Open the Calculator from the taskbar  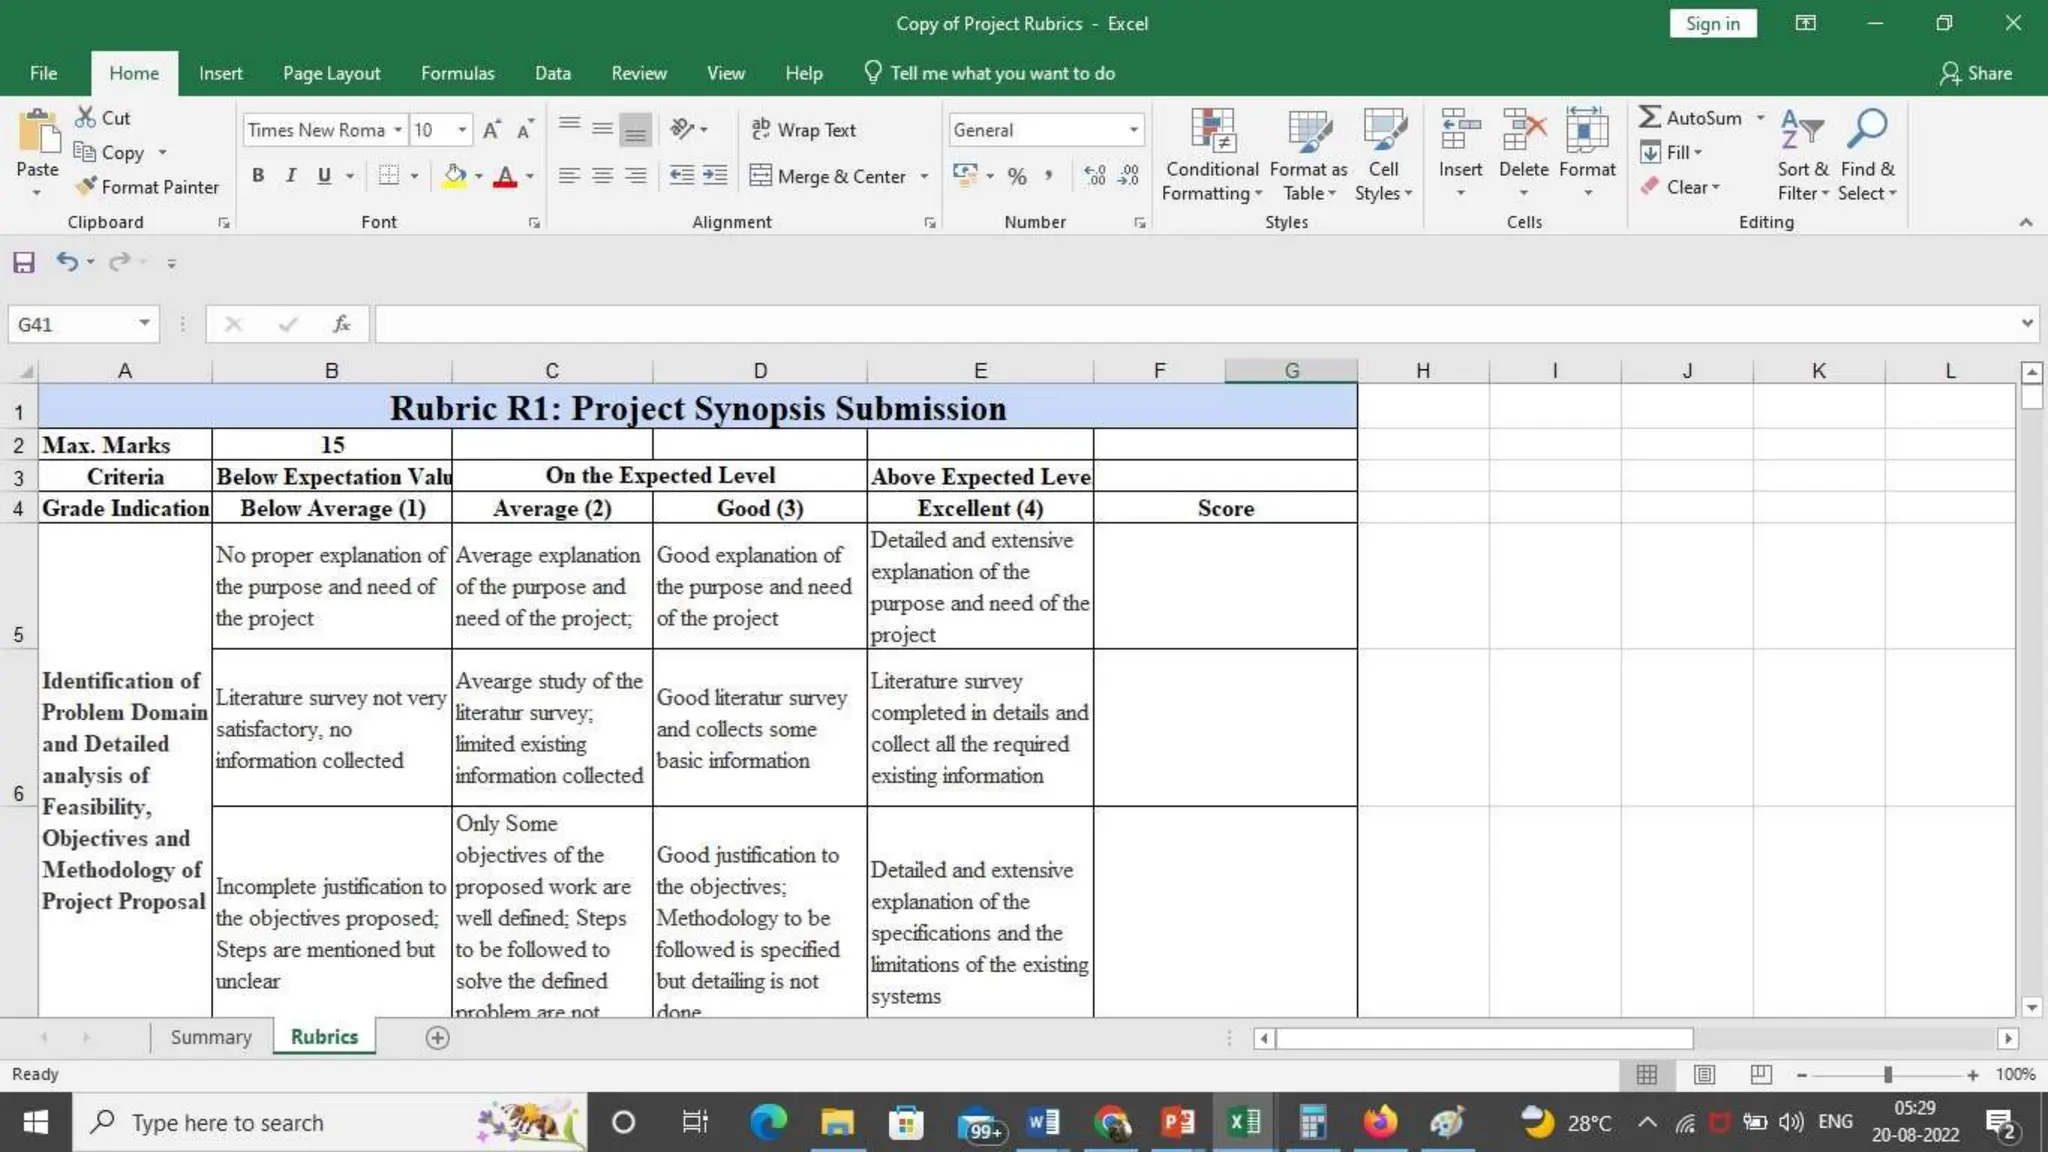click(x=1312, y=1122)
